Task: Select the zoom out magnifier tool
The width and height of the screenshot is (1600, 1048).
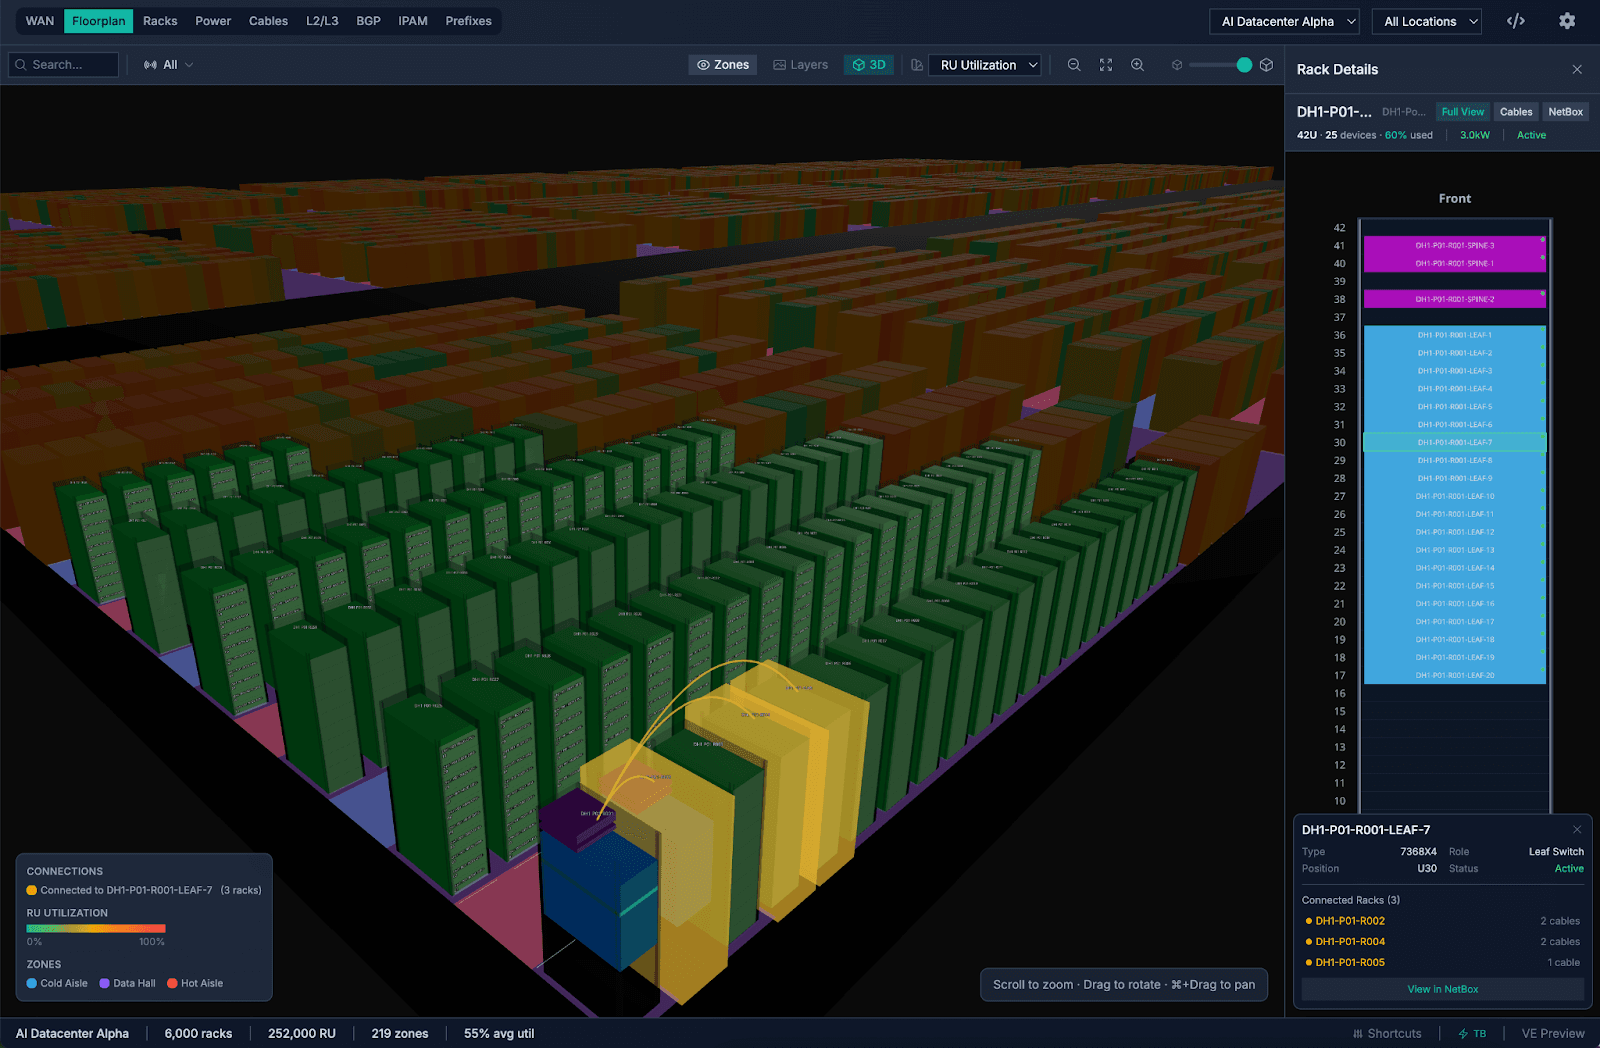Action: [x=1074, y=64]
